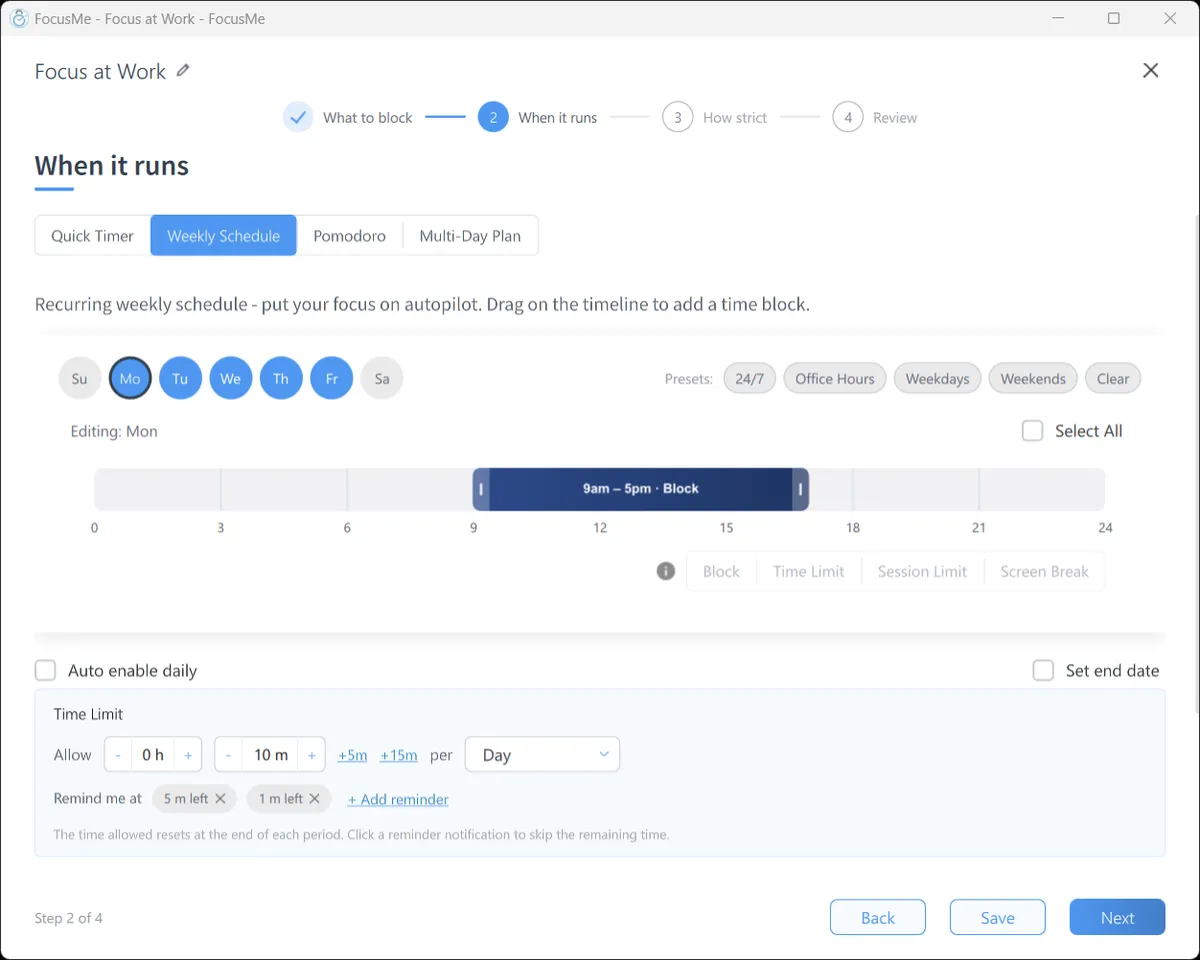Click the 10 m minutes field
Image resolution: width=1200 pixels, height=960 pixels.
click(270, 755)
